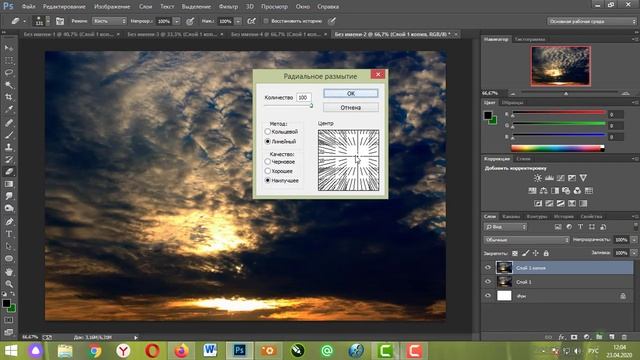Select the Линейный (Zoom) method radio button

click(x=268, y=142)
